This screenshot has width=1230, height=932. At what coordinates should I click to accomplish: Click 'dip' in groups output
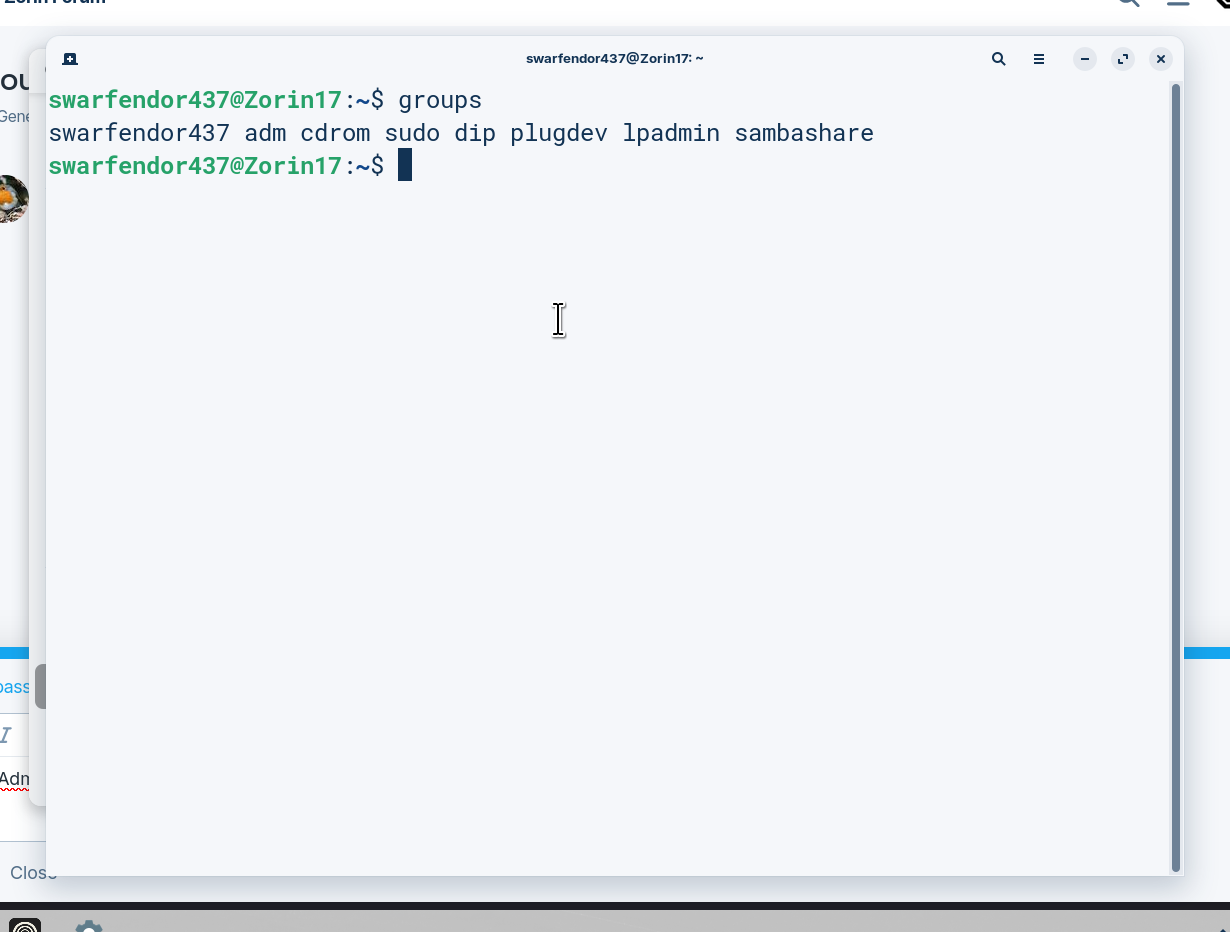click(475, 133)
